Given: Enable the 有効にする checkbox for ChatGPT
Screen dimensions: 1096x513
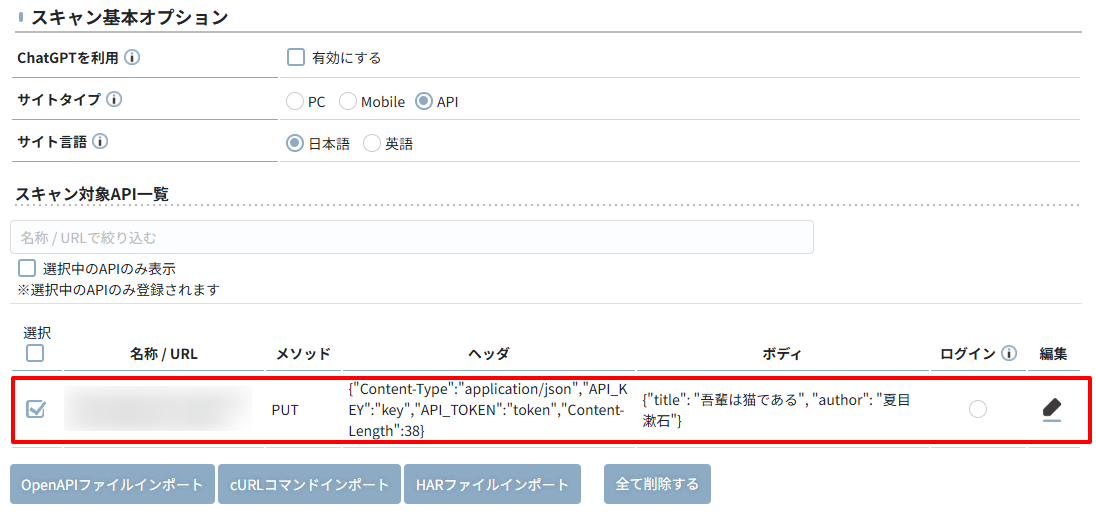Looking at the screenshot, I should (296, 58).
